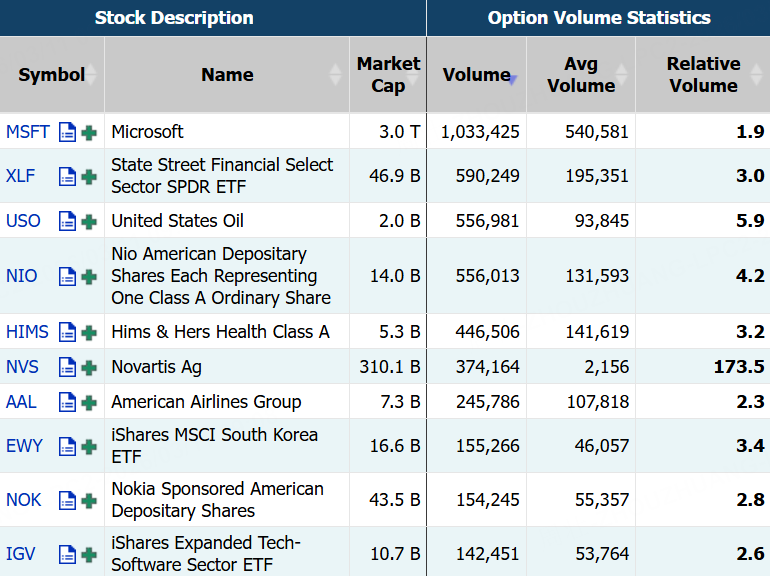Sort by Avg Volume column header
The image size is (770, 576).
click(x=581, y=75)
